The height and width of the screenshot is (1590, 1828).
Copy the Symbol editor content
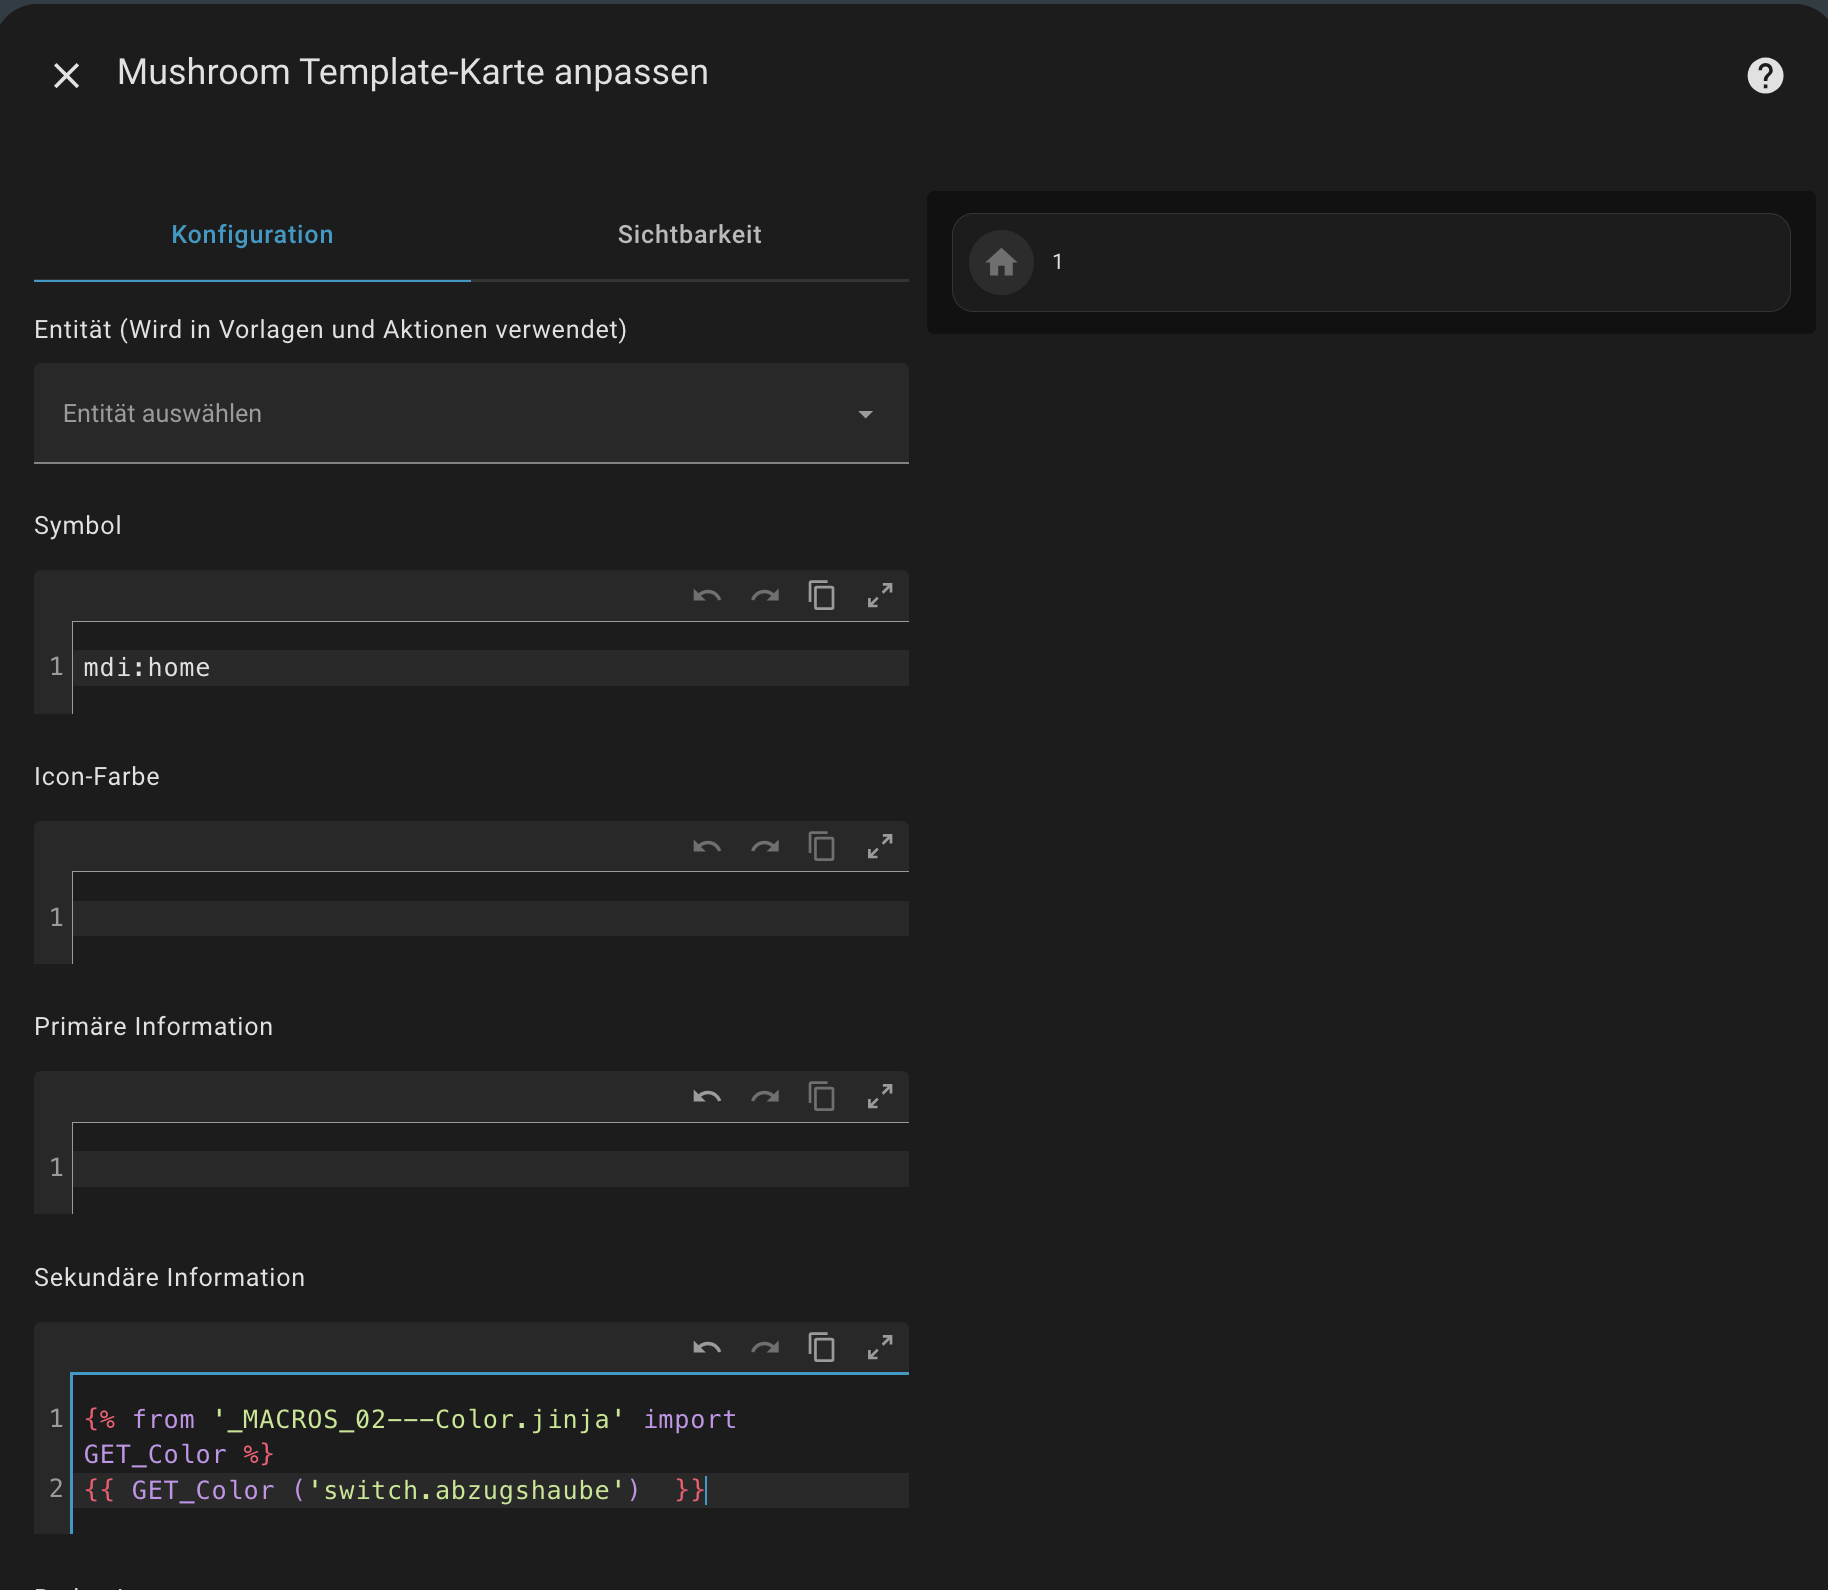822,596
